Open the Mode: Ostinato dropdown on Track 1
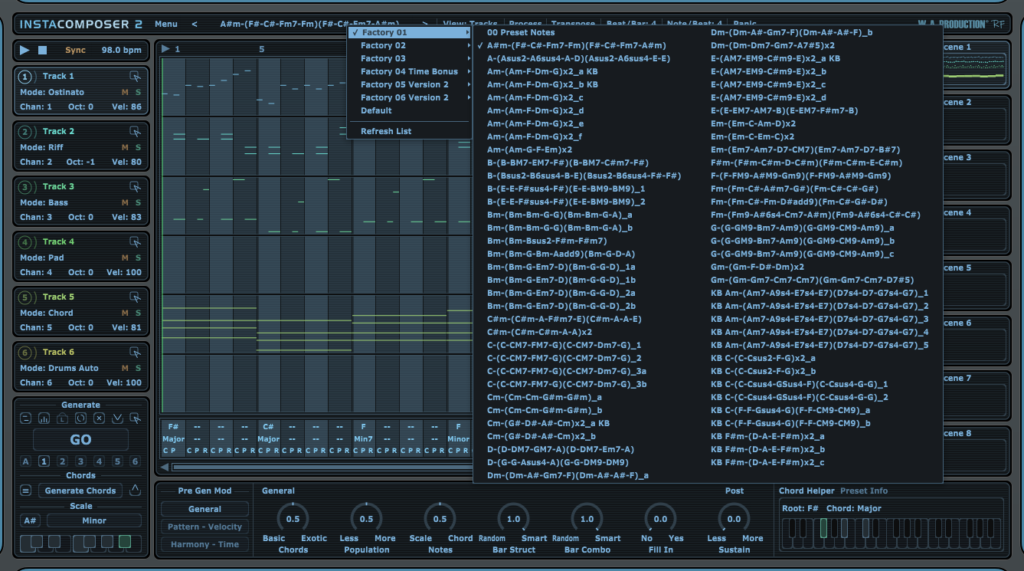 (x=52, y=92)
